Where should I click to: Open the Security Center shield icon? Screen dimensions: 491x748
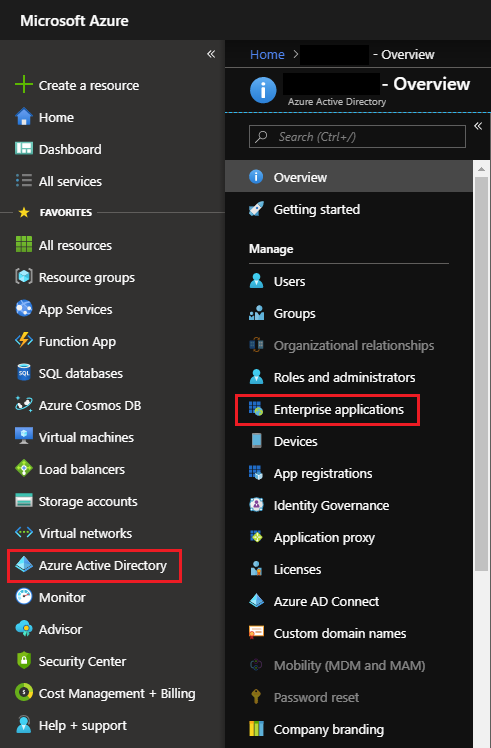(x=23, y=661)
